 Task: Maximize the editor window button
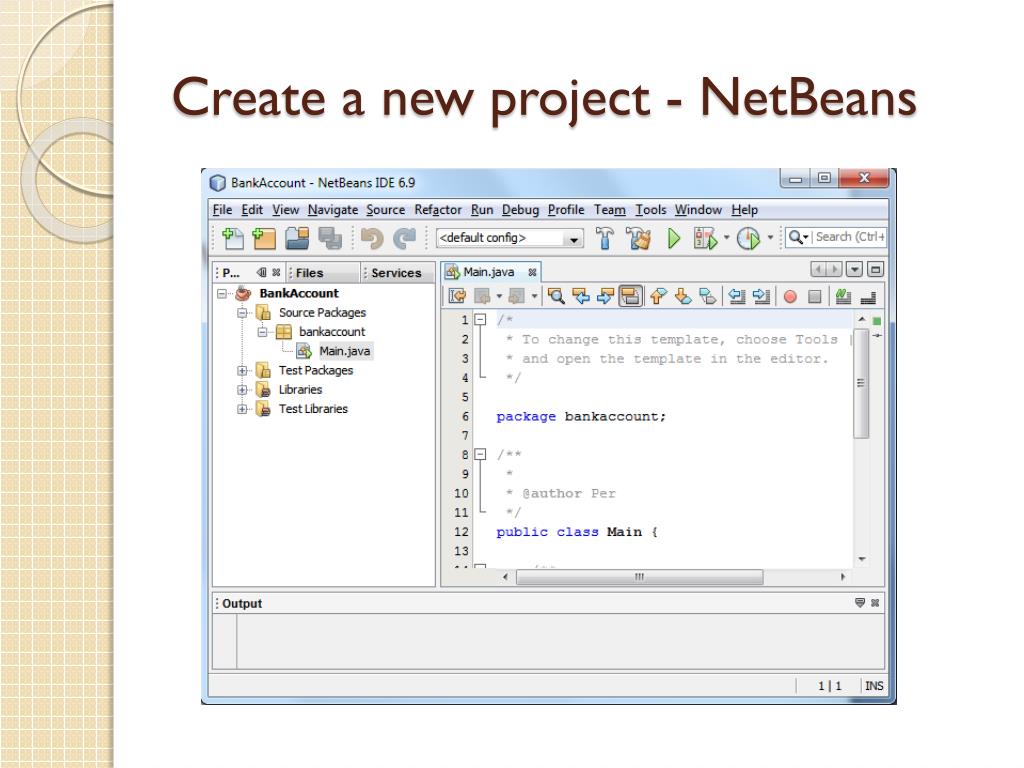876,269
